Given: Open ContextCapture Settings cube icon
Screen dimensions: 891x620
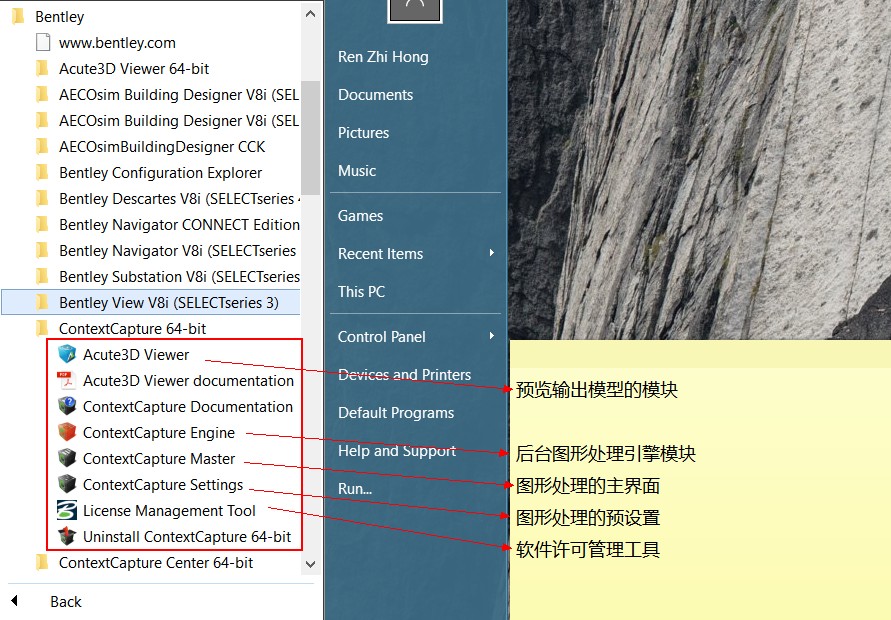Looking at the screenshot, I should point(67,484).
